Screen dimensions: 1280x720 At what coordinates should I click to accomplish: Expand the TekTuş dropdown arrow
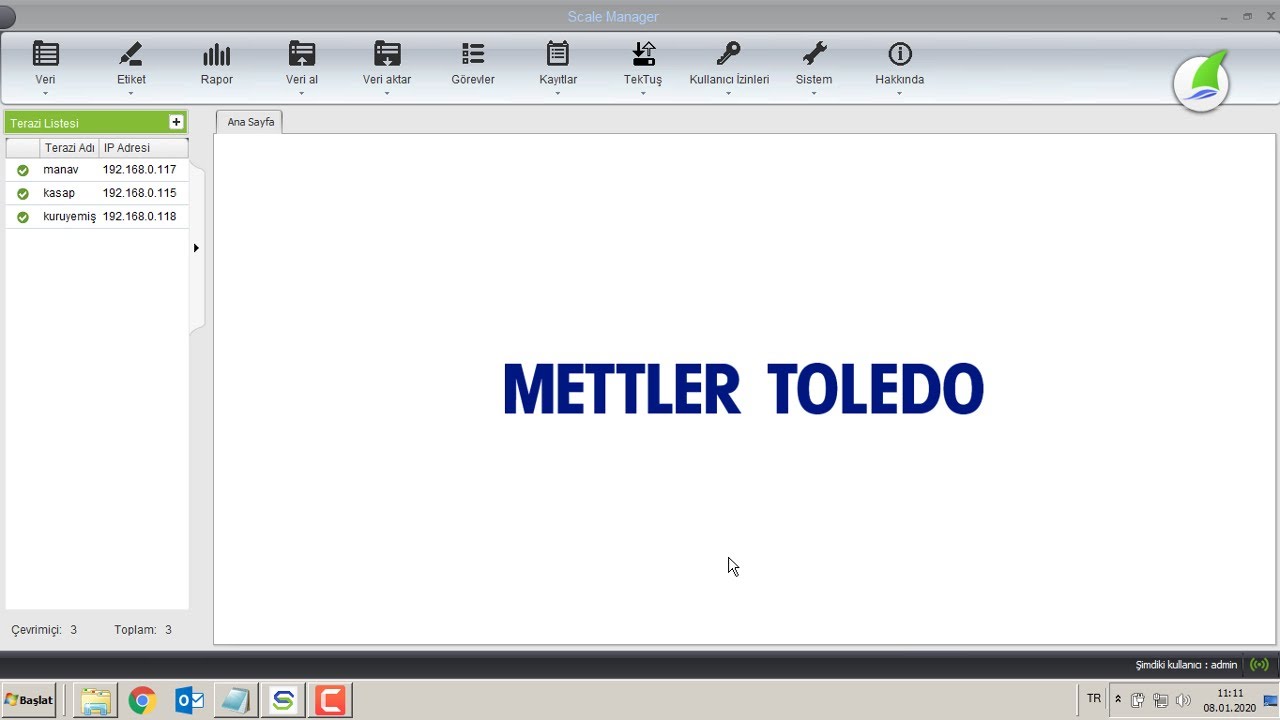point(643,94)
